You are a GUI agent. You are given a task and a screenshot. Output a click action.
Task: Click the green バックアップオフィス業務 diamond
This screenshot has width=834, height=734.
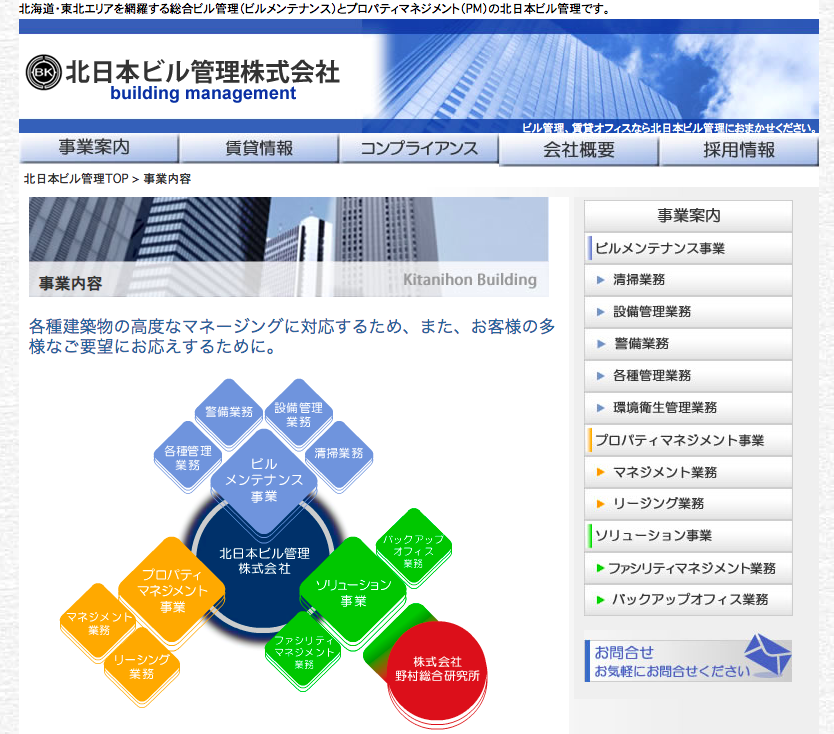coord(413,548)
